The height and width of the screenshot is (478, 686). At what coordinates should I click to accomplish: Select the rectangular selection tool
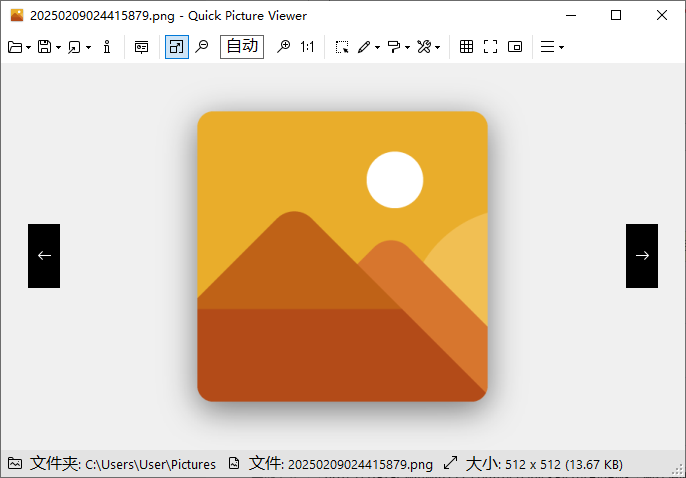pyautogui.click(x=342, y=47)
